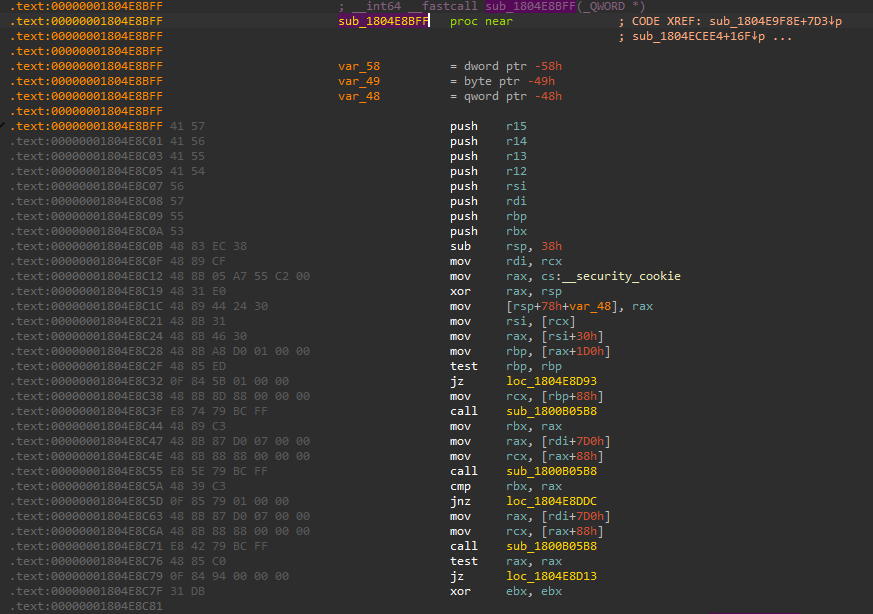
Task: Click address .text:00000001804E8C0B
Action: pos(86,246)
